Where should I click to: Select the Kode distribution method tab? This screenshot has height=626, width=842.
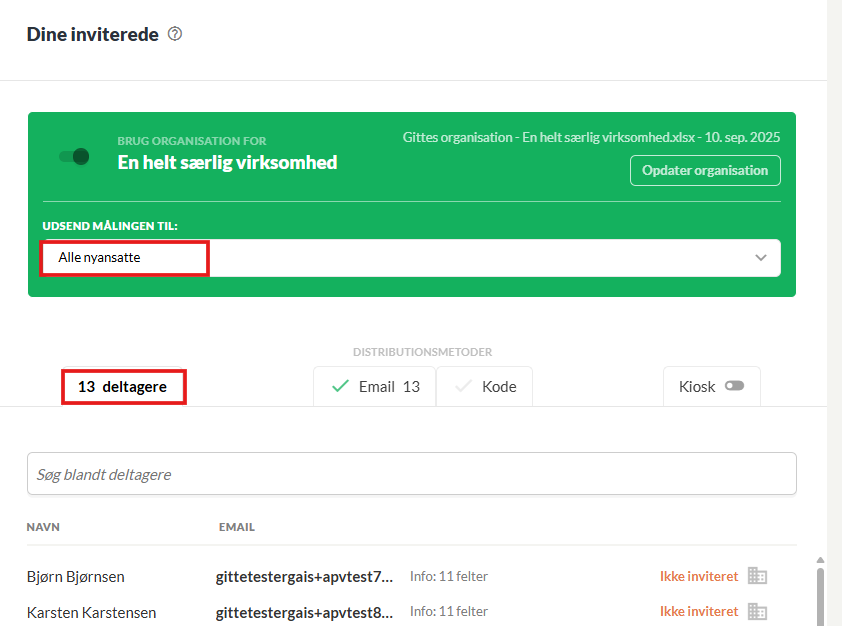click(x=484, y=387)
